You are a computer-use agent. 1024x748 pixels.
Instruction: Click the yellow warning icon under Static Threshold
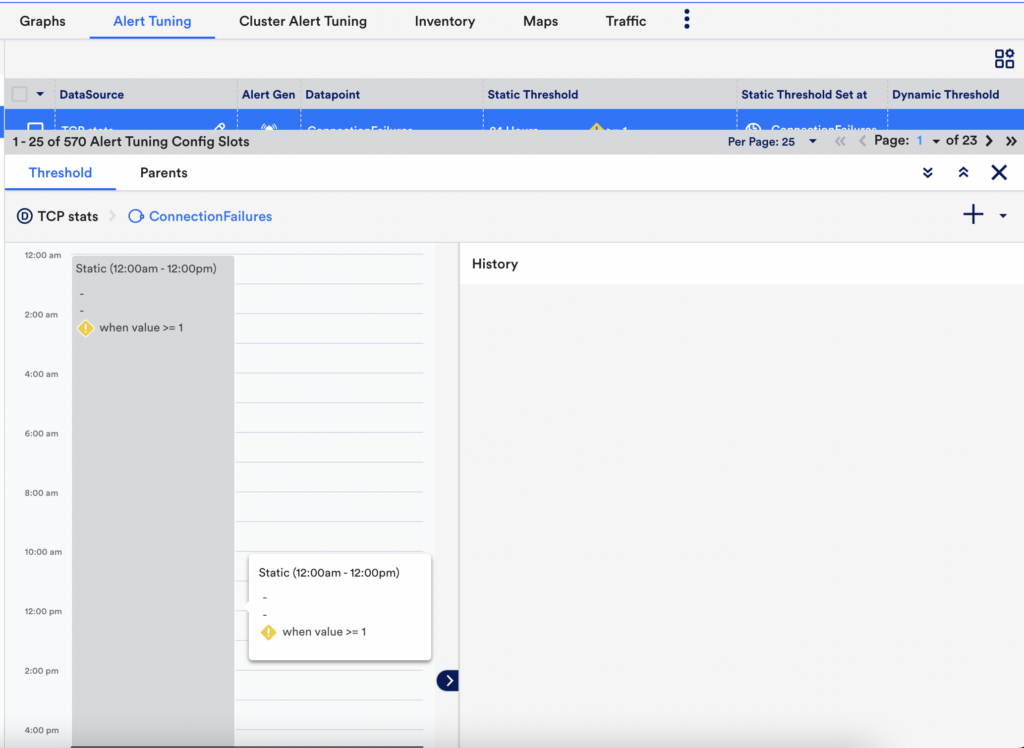pyautogui.click(x=597, y=129)
